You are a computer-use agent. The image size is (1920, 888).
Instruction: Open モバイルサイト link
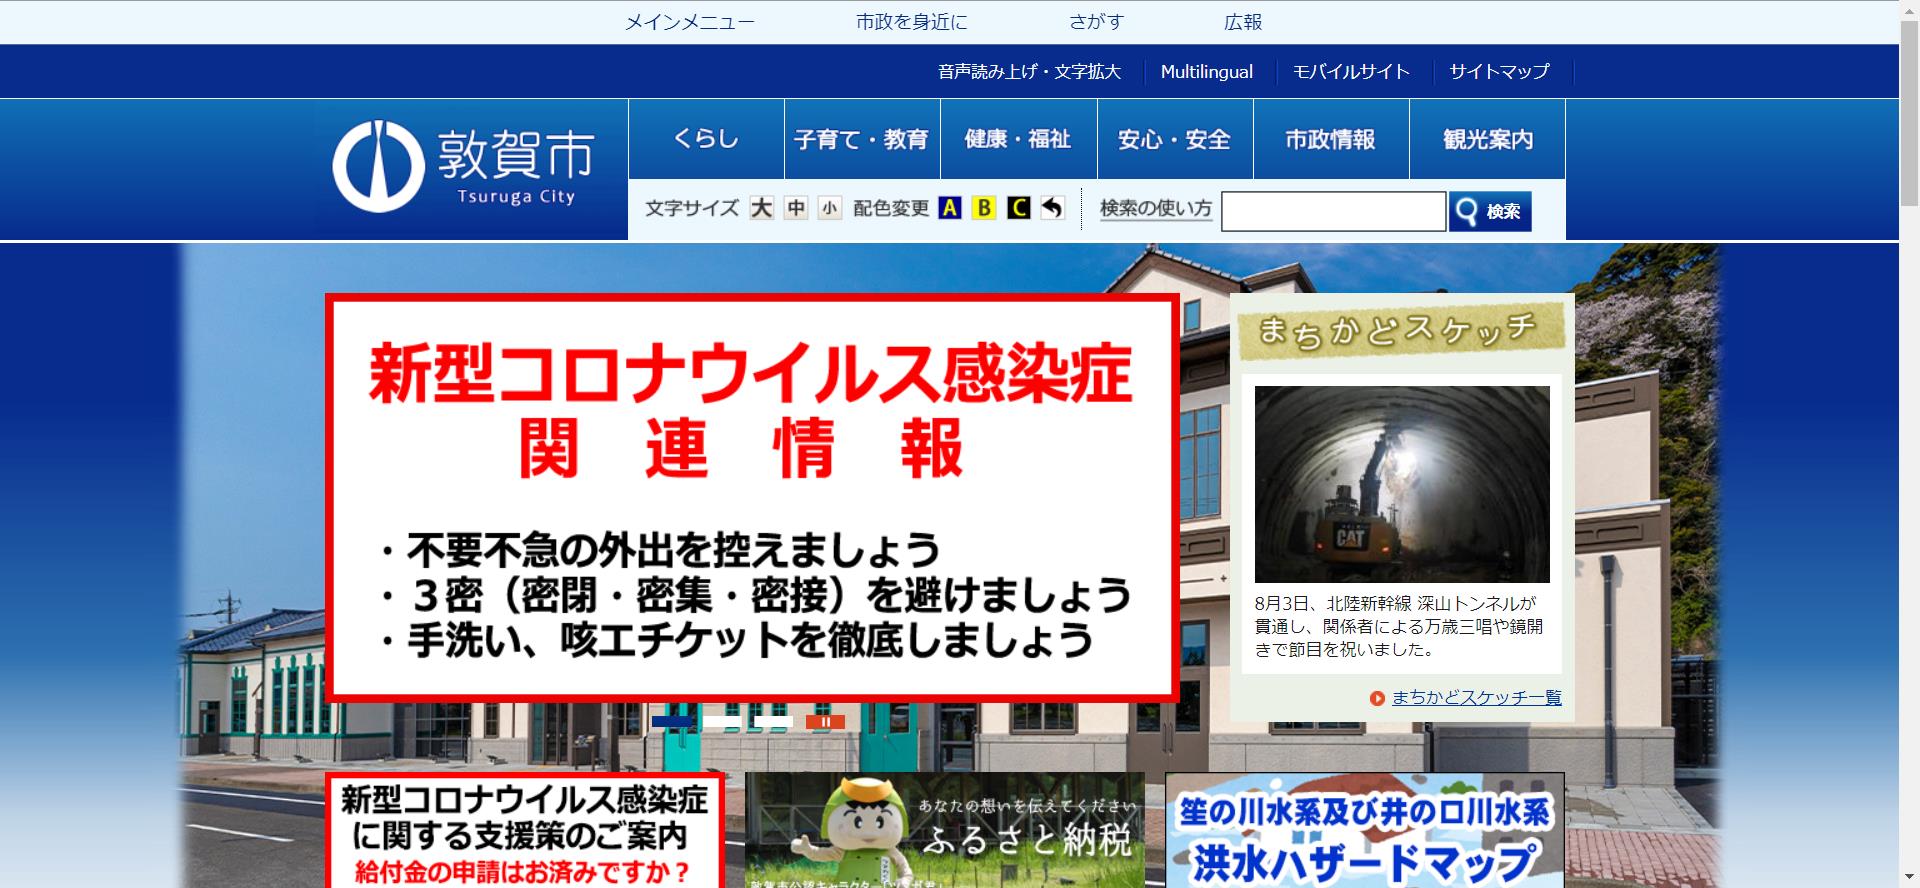(1351, 72)
